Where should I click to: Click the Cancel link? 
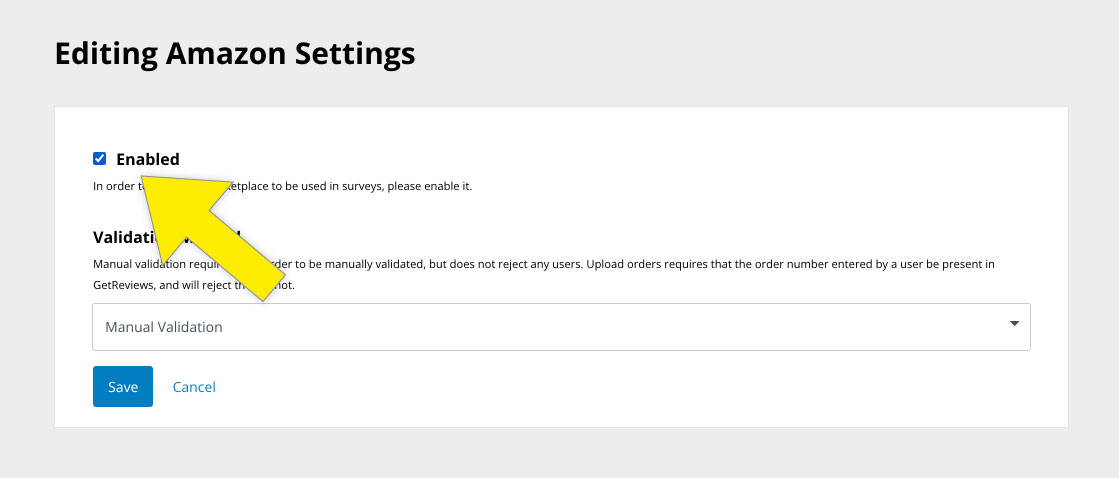(x=194, y=387)
